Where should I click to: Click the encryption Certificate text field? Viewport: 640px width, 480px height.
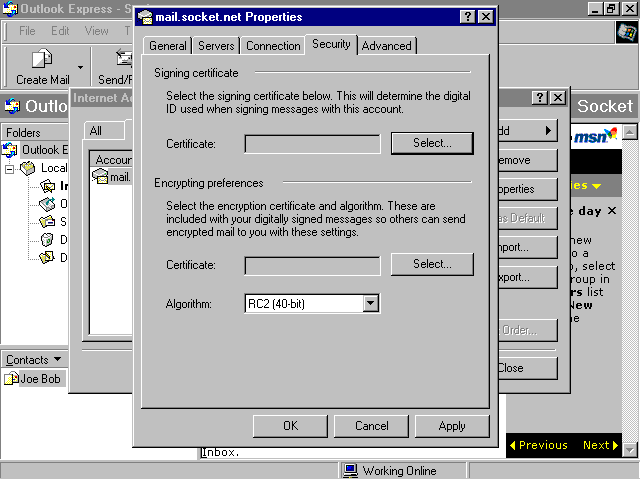313,266
